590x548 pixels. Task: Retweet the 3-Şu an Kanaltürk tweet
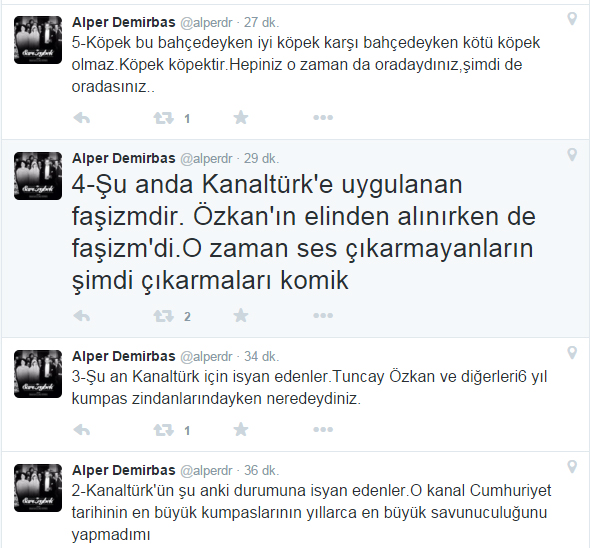point(164,430)
